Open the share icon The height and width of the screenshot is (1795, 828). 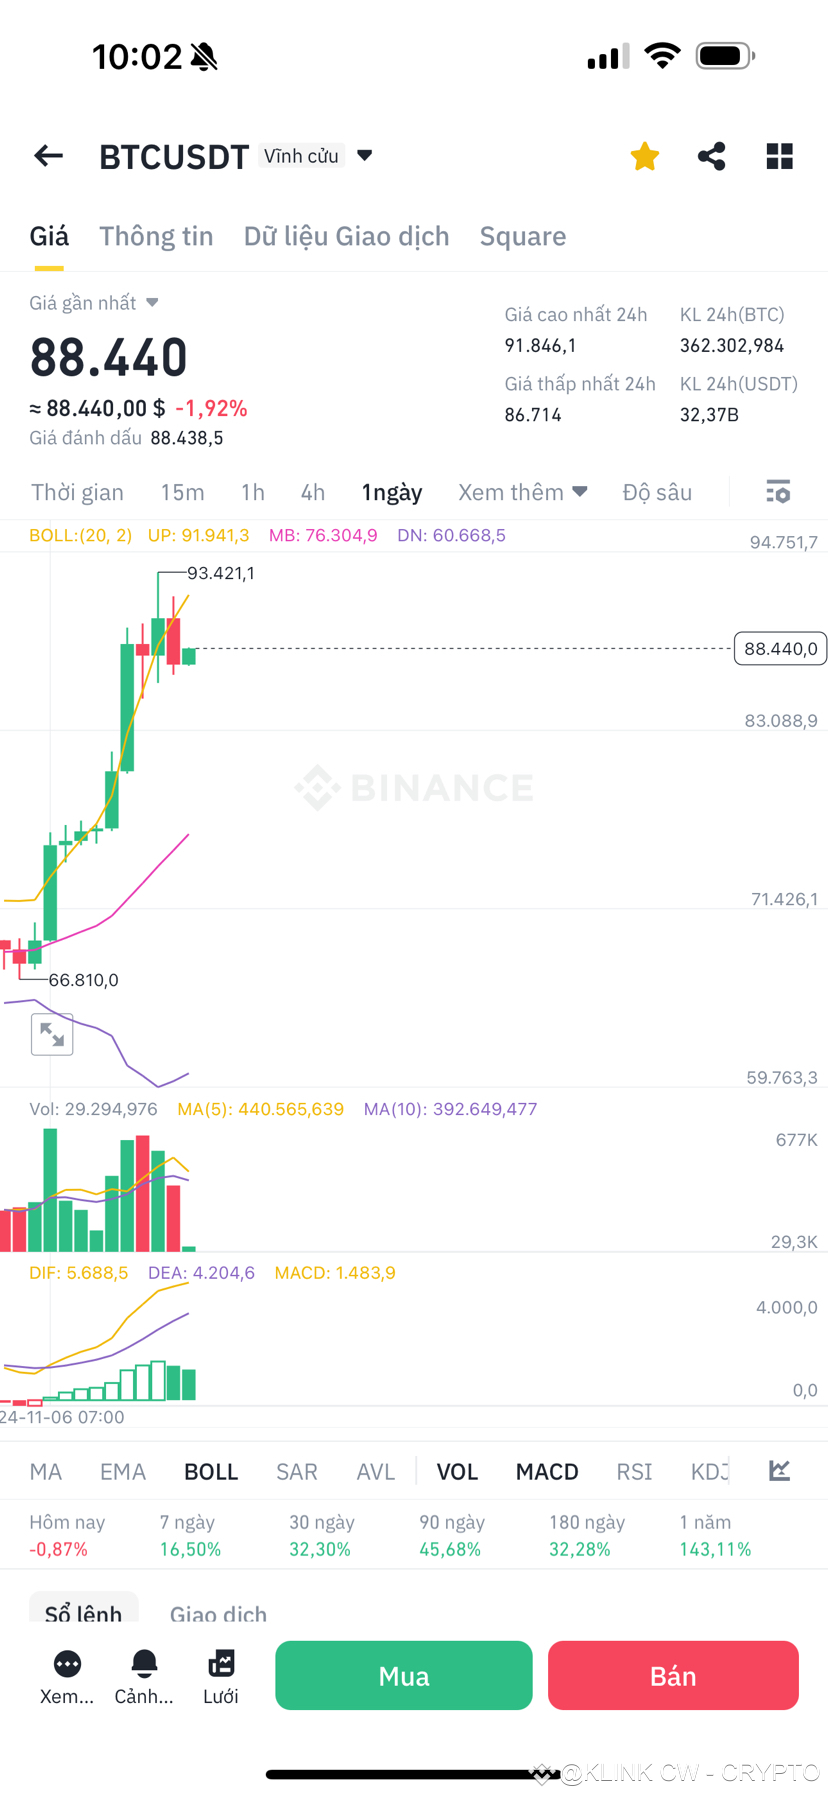click(711, 155)
